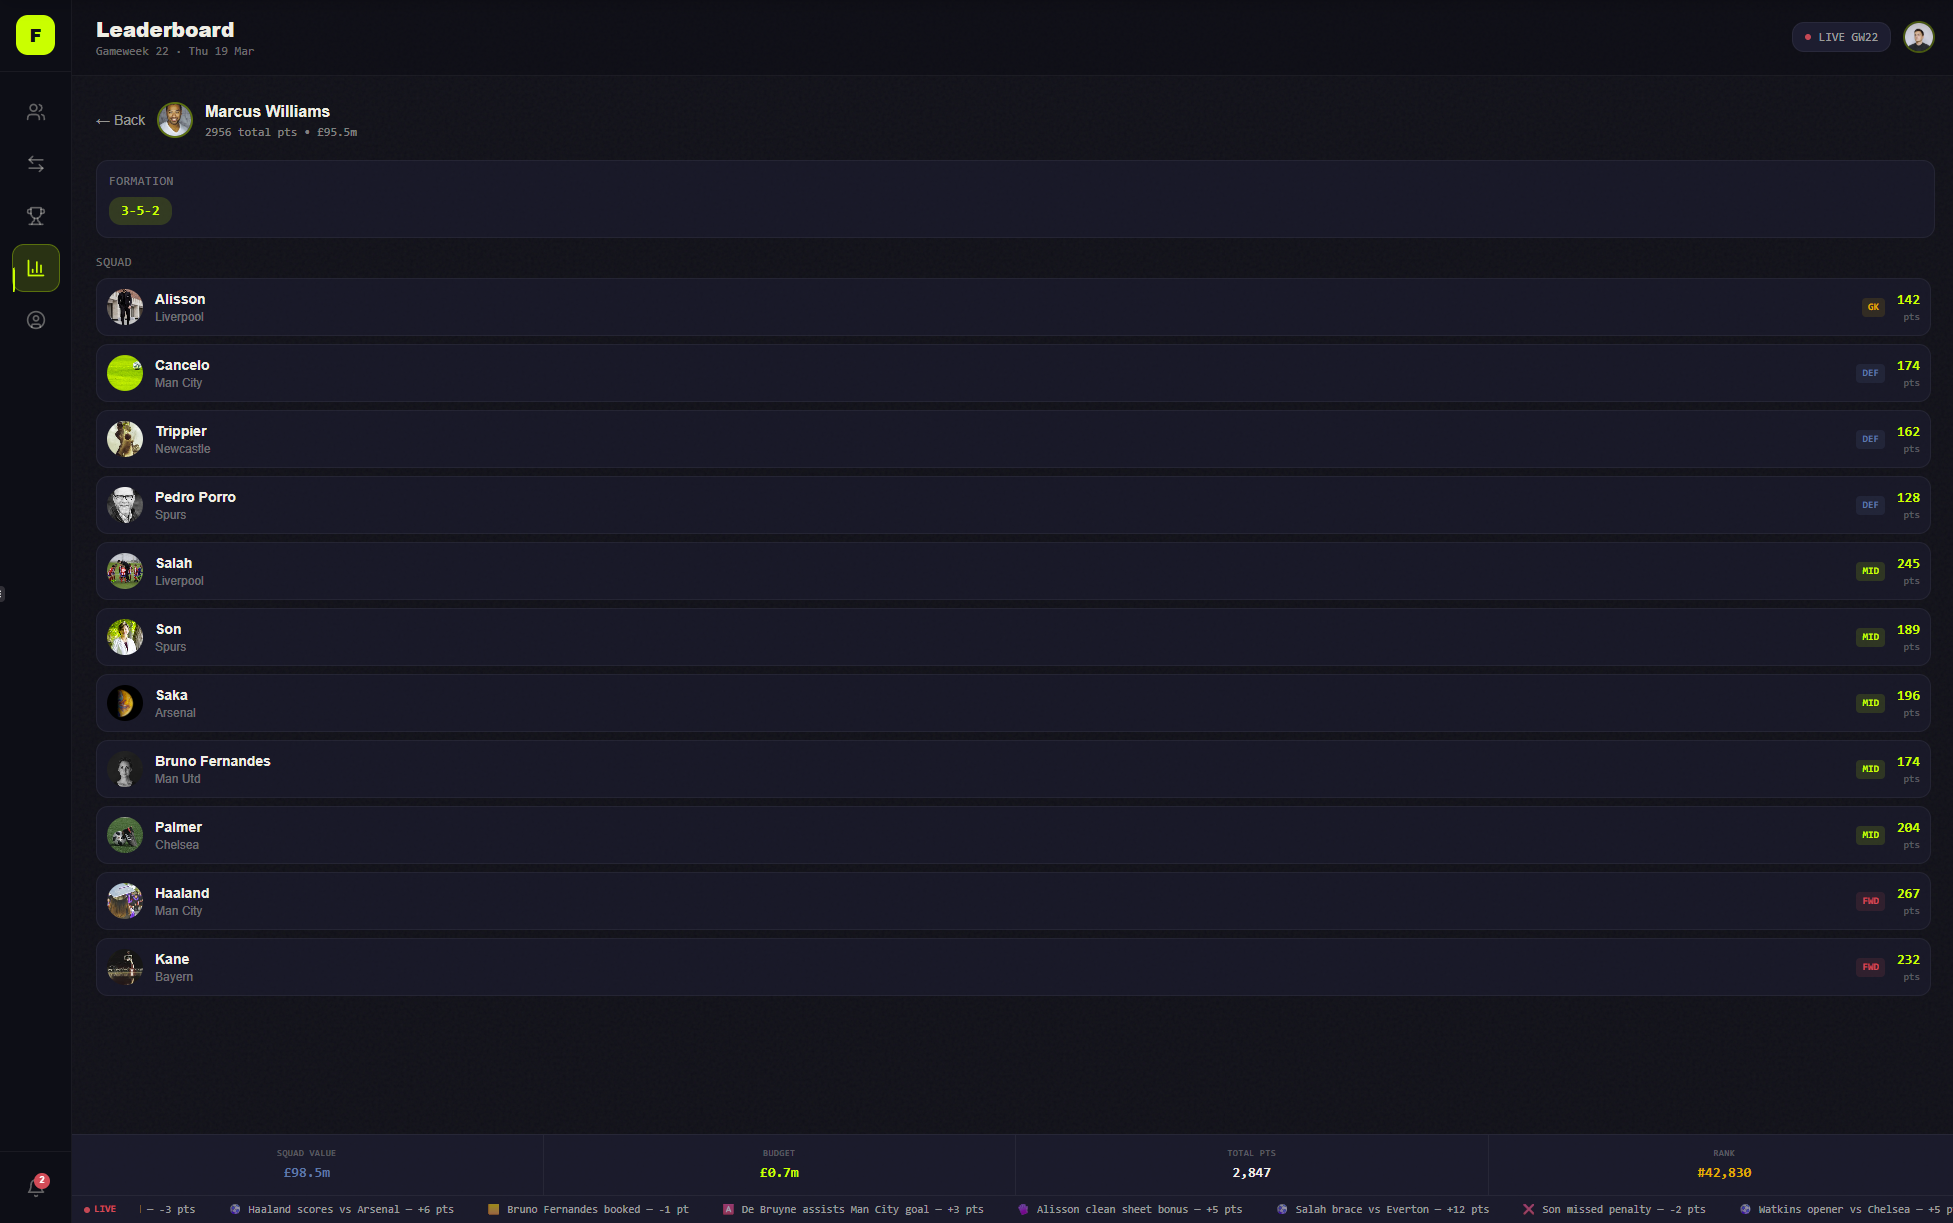This screenshot has width=1953, height=1223.
Task: Click the green F app logo
Action: tap(35, 36)
